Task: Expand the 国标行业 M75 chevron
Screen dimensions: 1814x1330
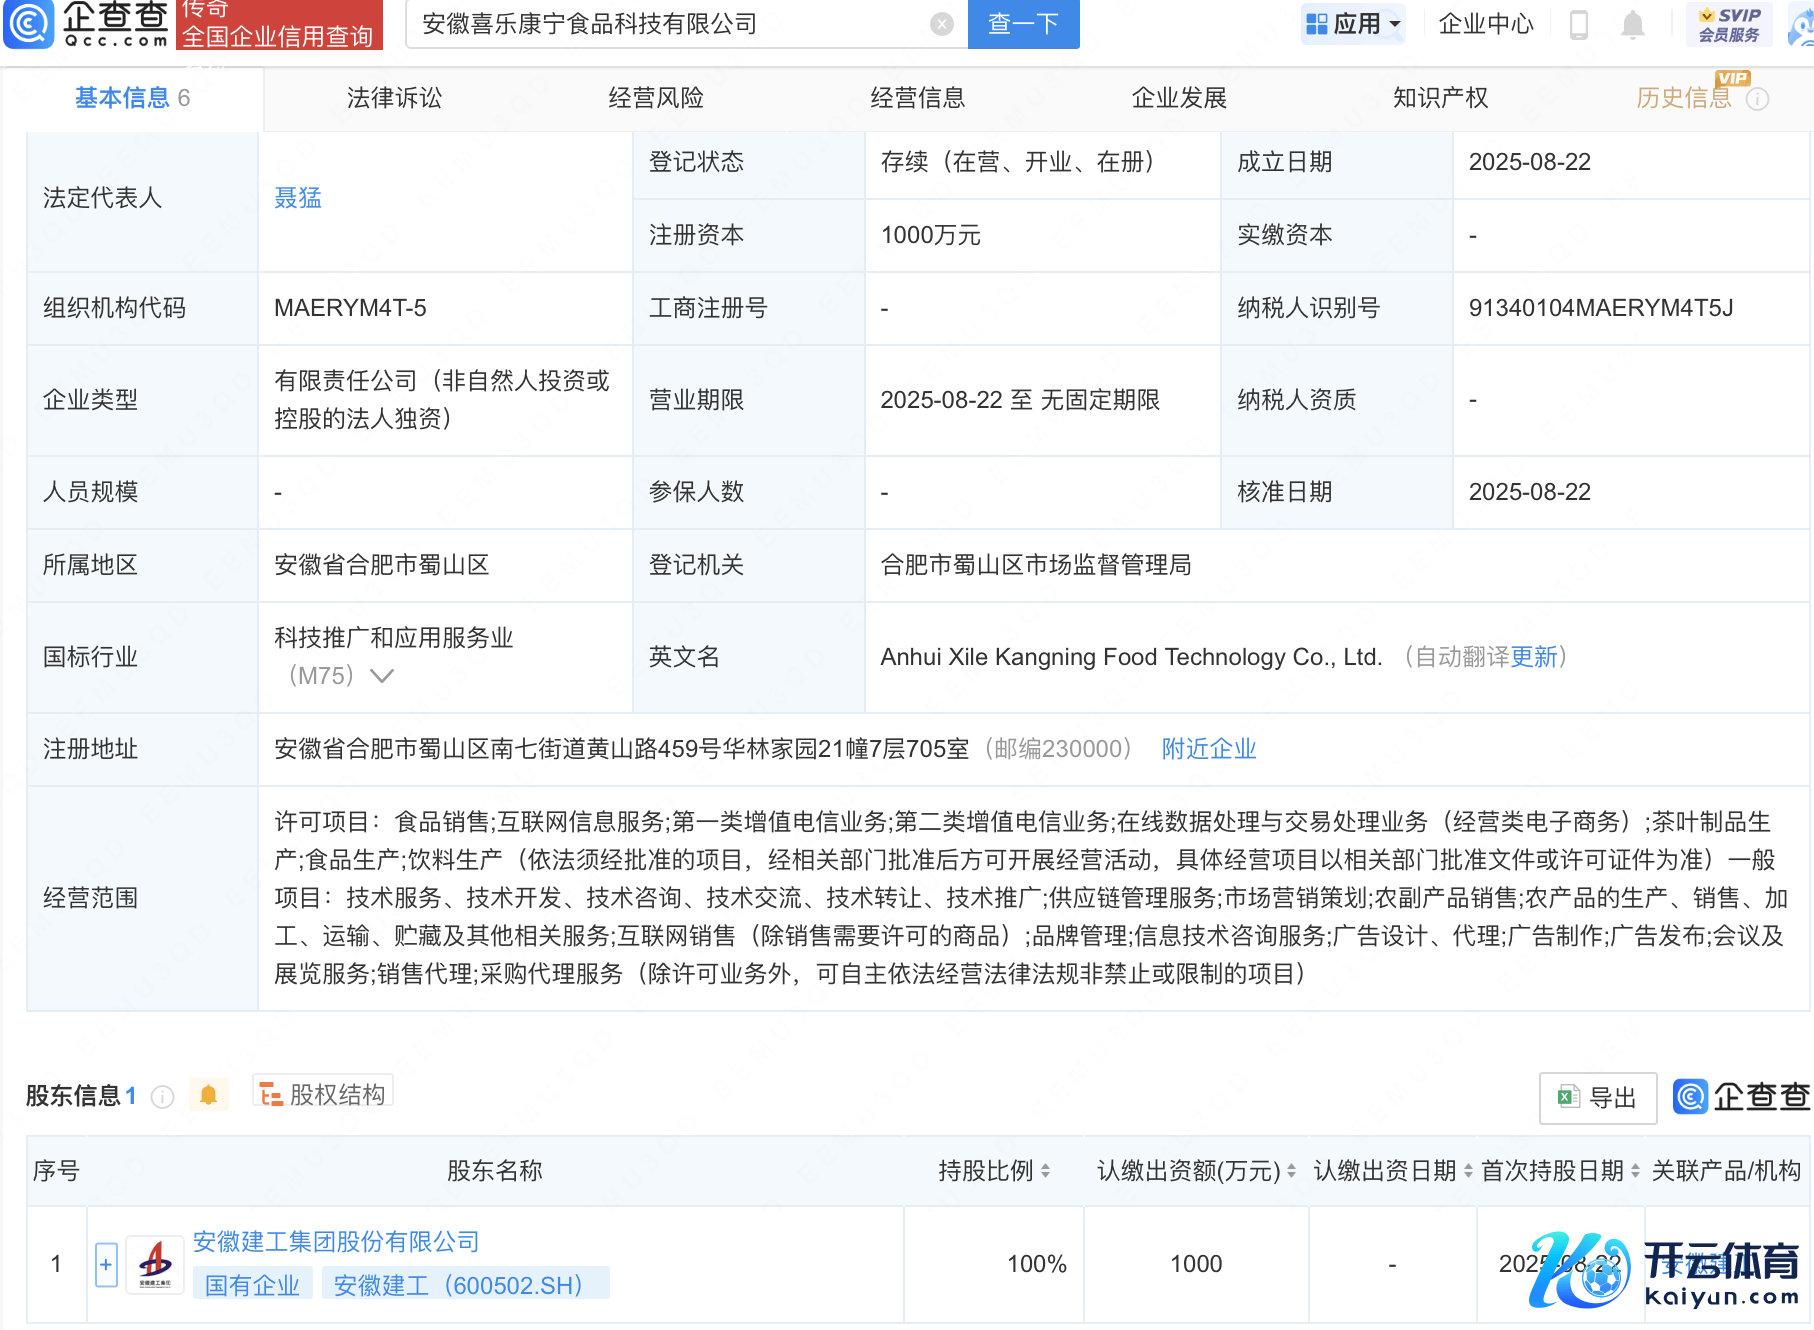Action: coord(382,676)
